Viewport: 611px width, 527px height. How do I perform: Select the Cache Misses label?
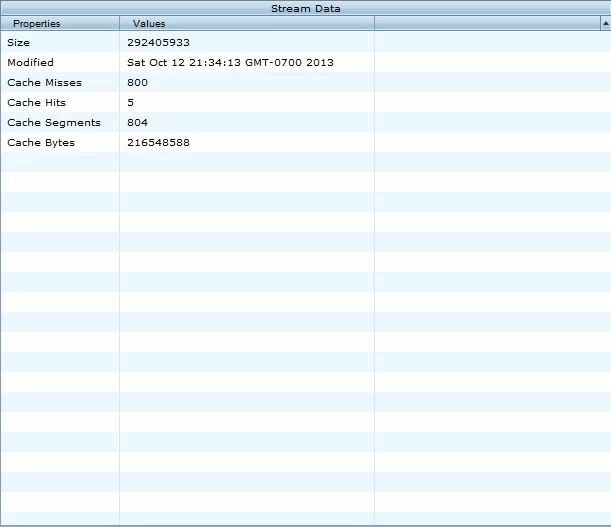coord(44,83)
